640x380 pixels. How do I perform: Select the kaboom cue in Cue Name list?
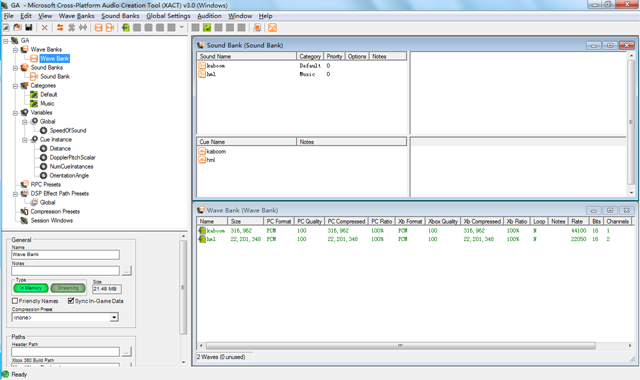pos(216,151)
